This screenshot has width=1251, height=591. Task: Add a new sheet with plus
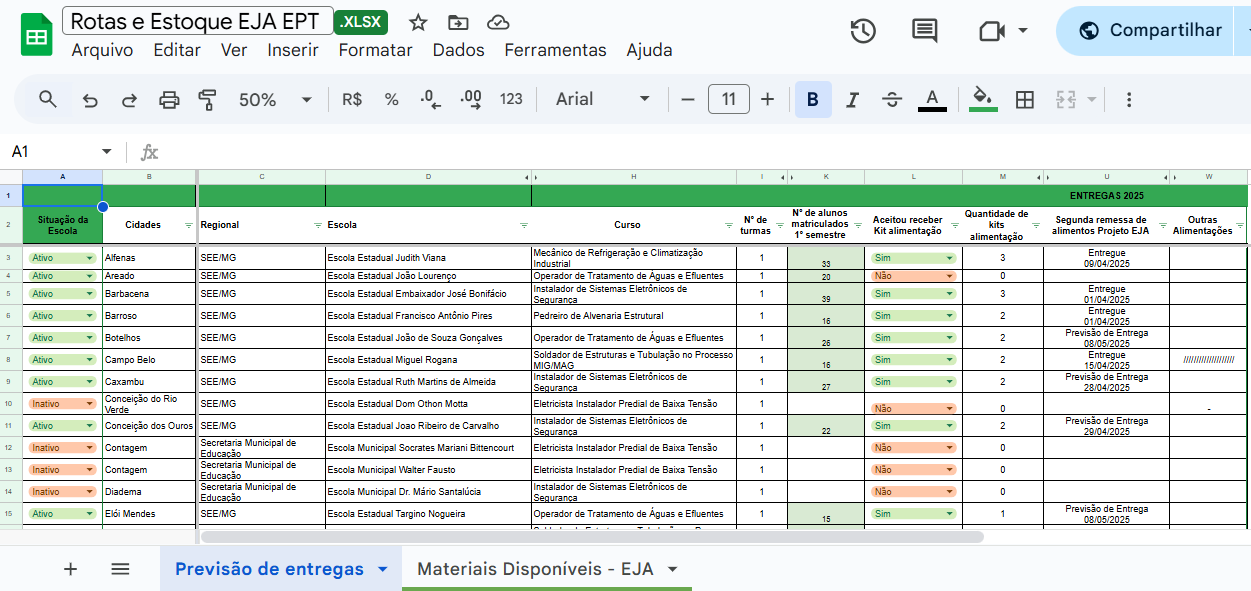click(70, 569)
